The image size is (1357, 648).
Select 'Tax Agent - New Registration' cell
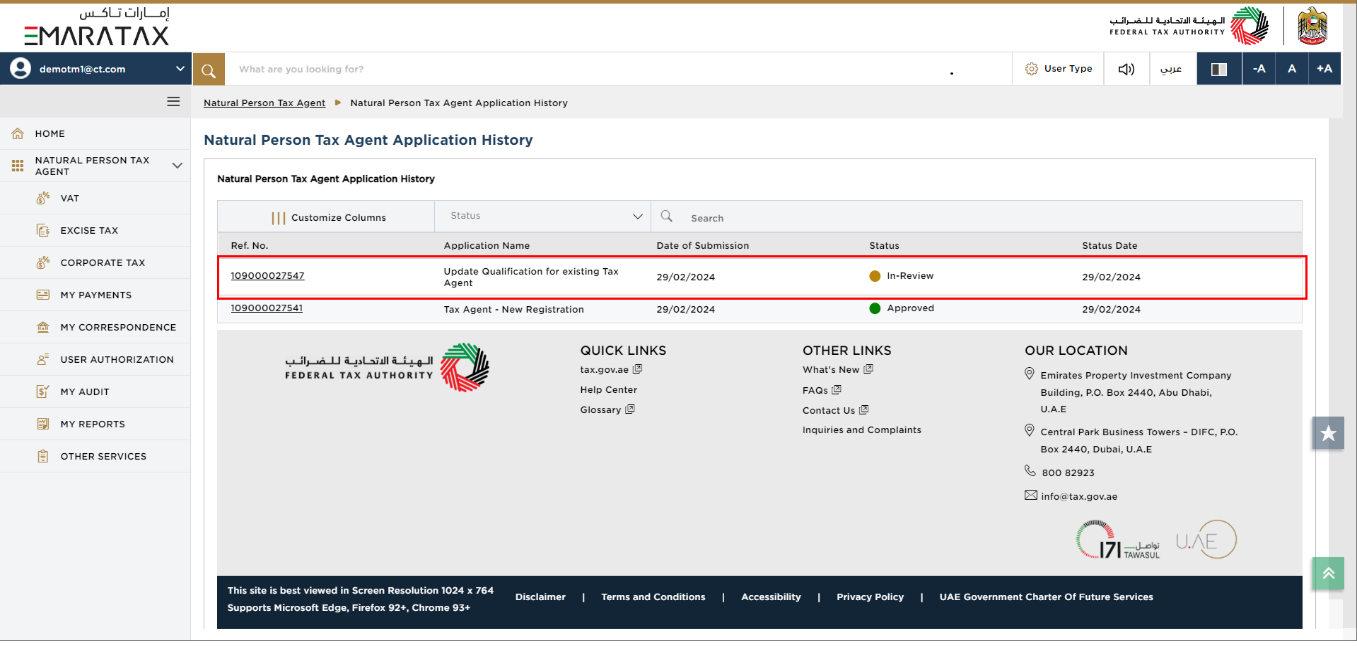(514, 309)
